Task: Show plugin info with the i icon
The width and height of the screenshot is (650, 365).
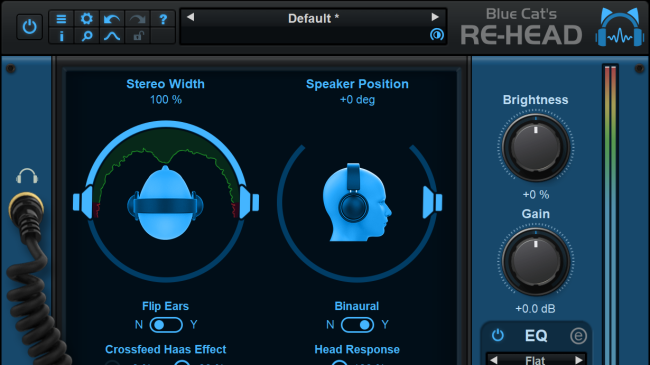Action: (x=61, y=36)
